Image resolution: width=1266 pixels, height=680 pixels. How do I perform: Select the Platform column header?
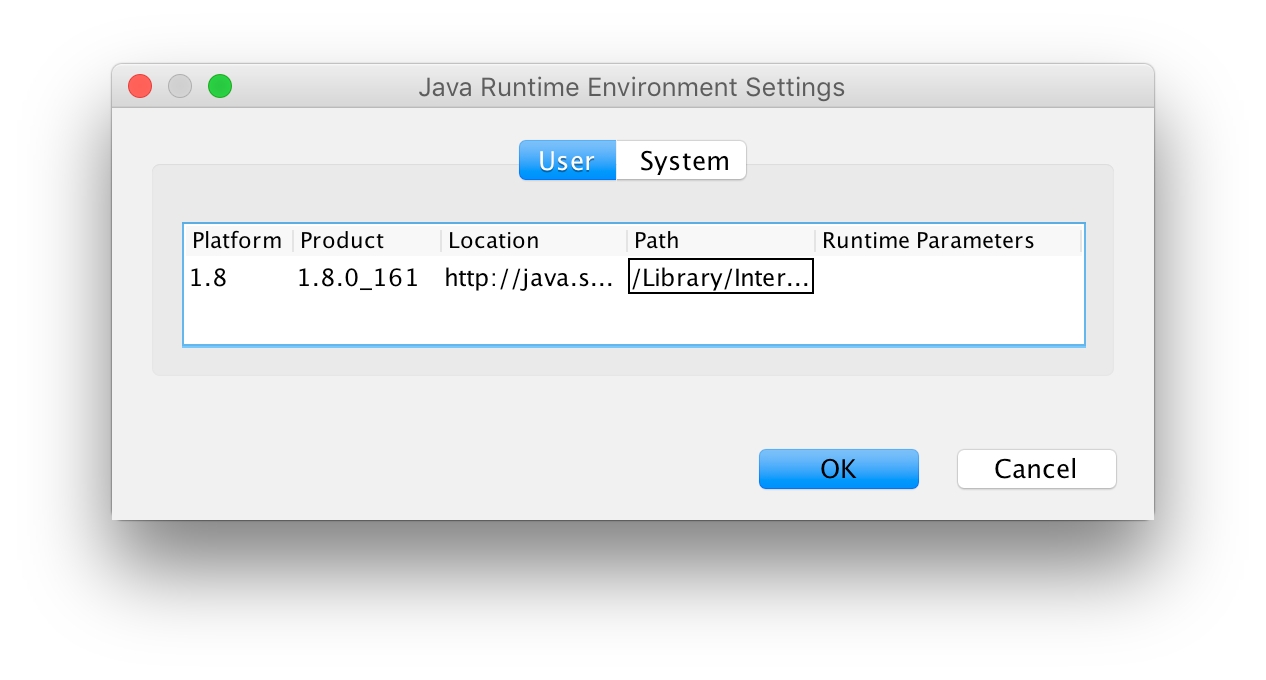238,240
